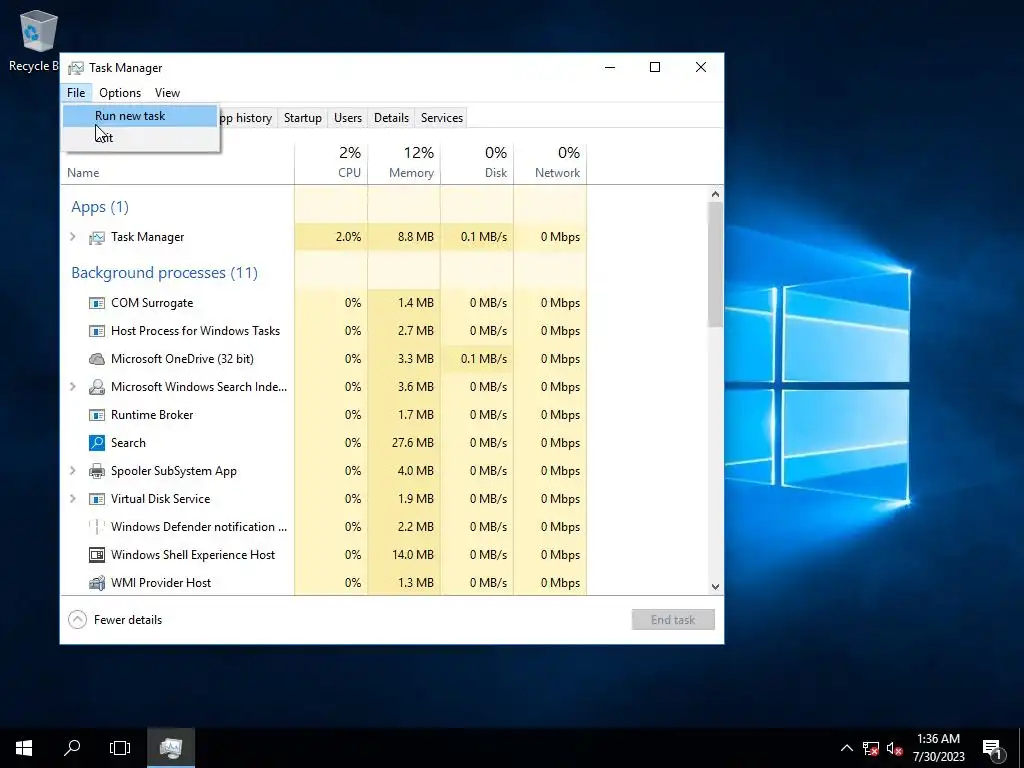This screenshot has width=1024, height=768.
Task: Choose Run new task from File menu
Action: point(140,116)
